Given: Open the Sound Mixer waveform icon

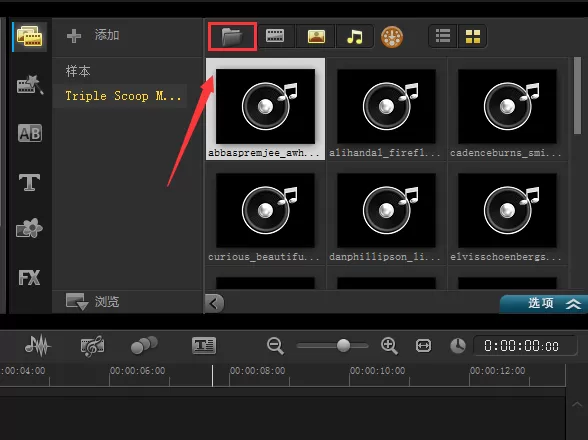Looking at the screenshot, I should [x=38, y=345].
